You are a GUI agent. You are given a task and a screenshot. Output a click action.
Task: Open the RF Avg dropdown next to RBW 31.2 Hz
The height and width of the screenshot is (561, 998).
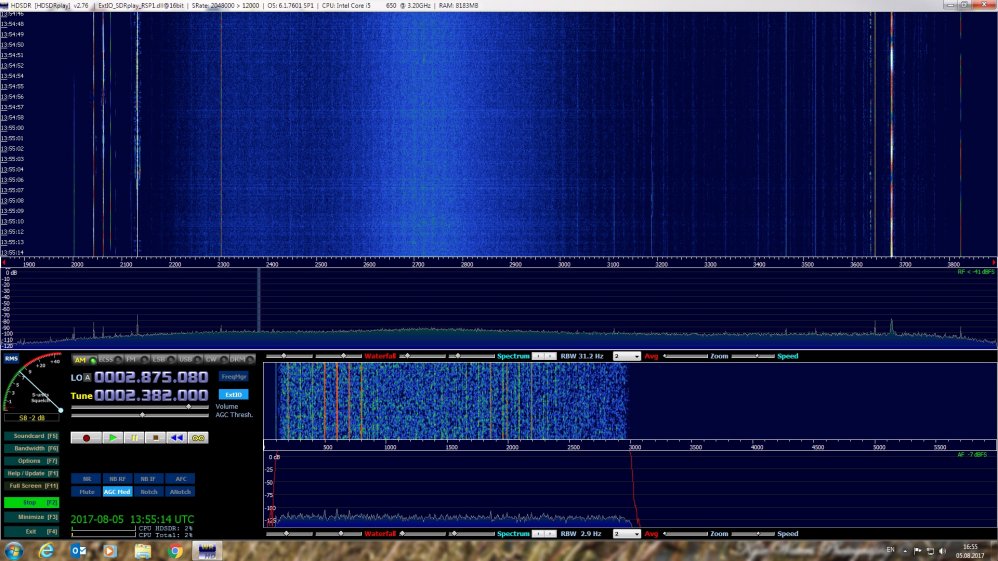[626, 357]
